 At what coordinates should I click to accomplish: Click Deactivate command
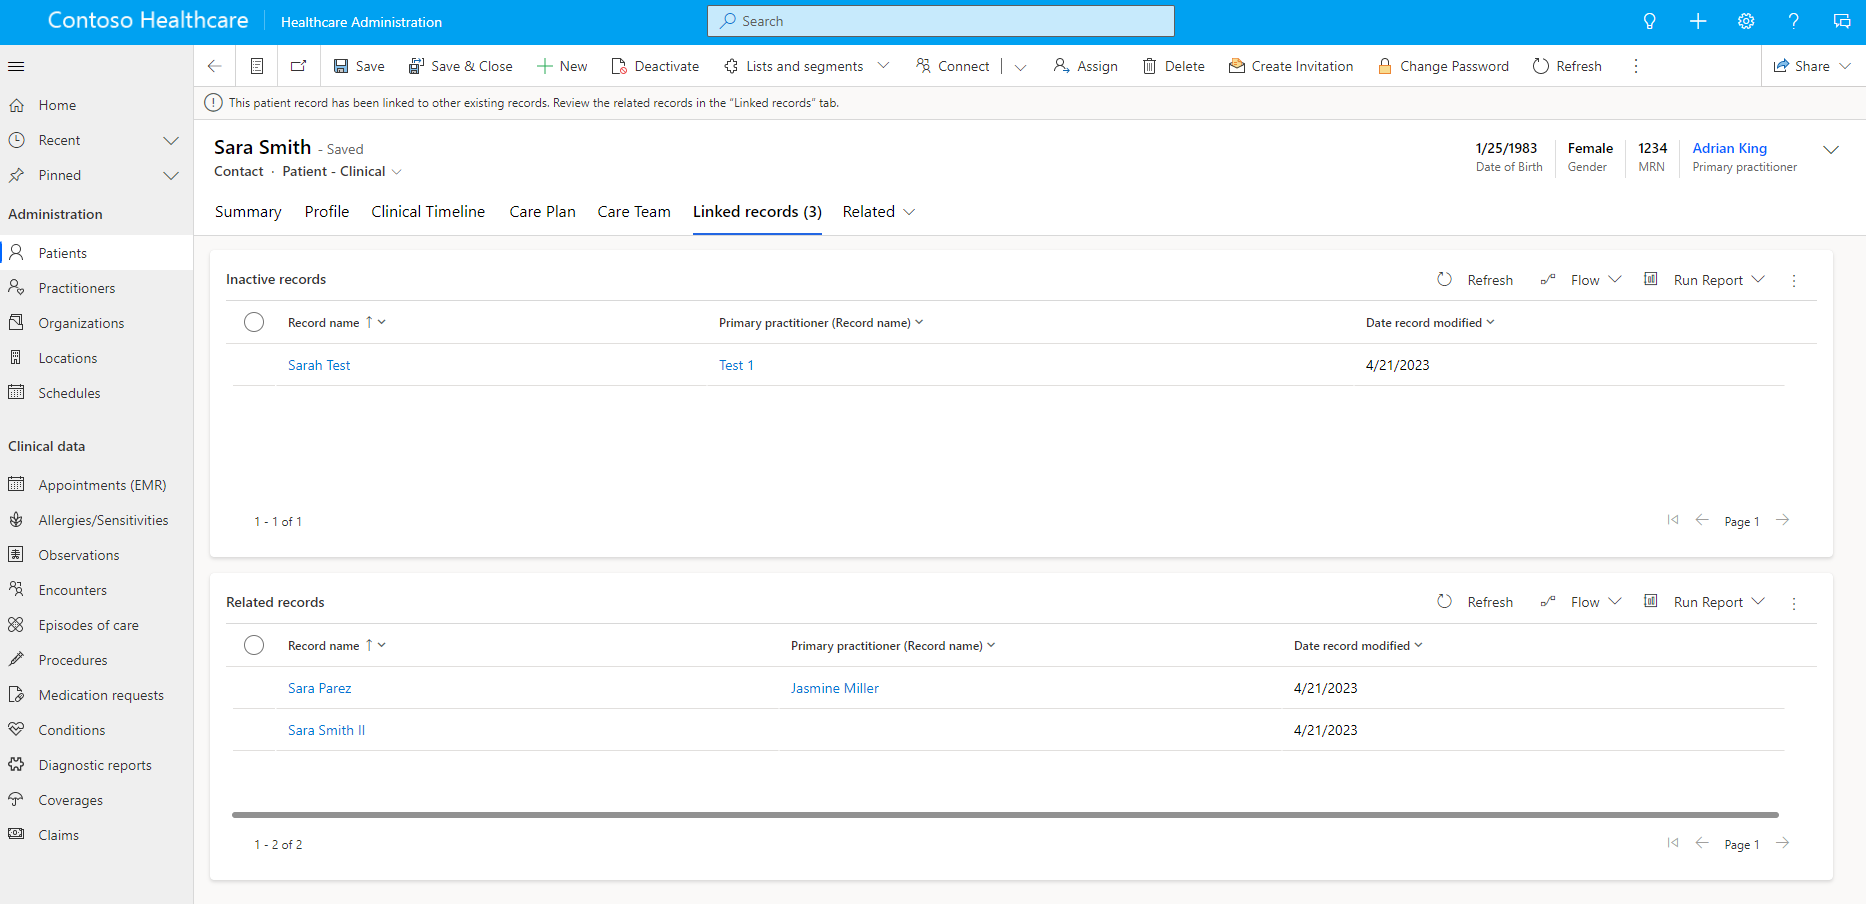pos(655,66)
